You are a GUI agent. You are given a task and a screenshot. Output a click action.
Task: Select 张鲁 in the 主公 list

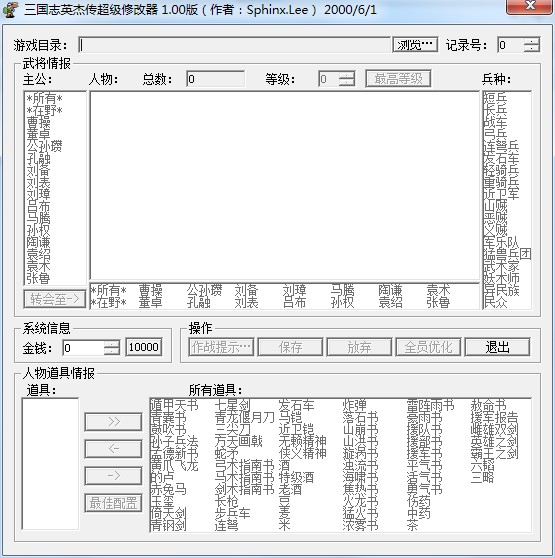tap(38, 278)
